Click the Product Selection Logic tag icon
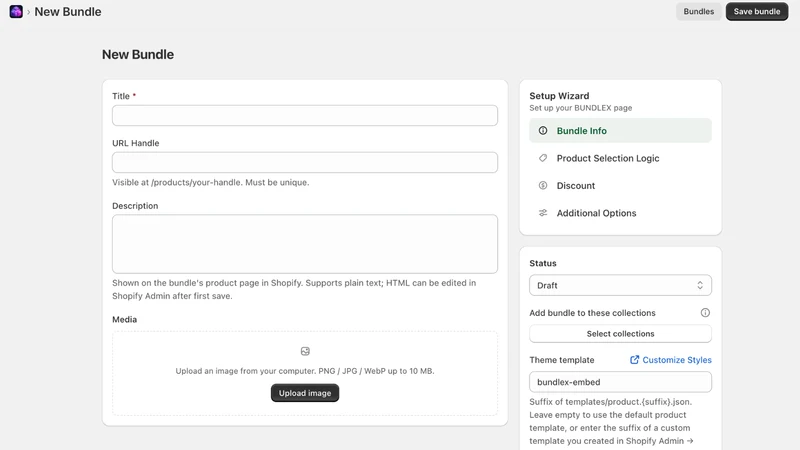This screenshot has width=800, height=450. [543, 158]
